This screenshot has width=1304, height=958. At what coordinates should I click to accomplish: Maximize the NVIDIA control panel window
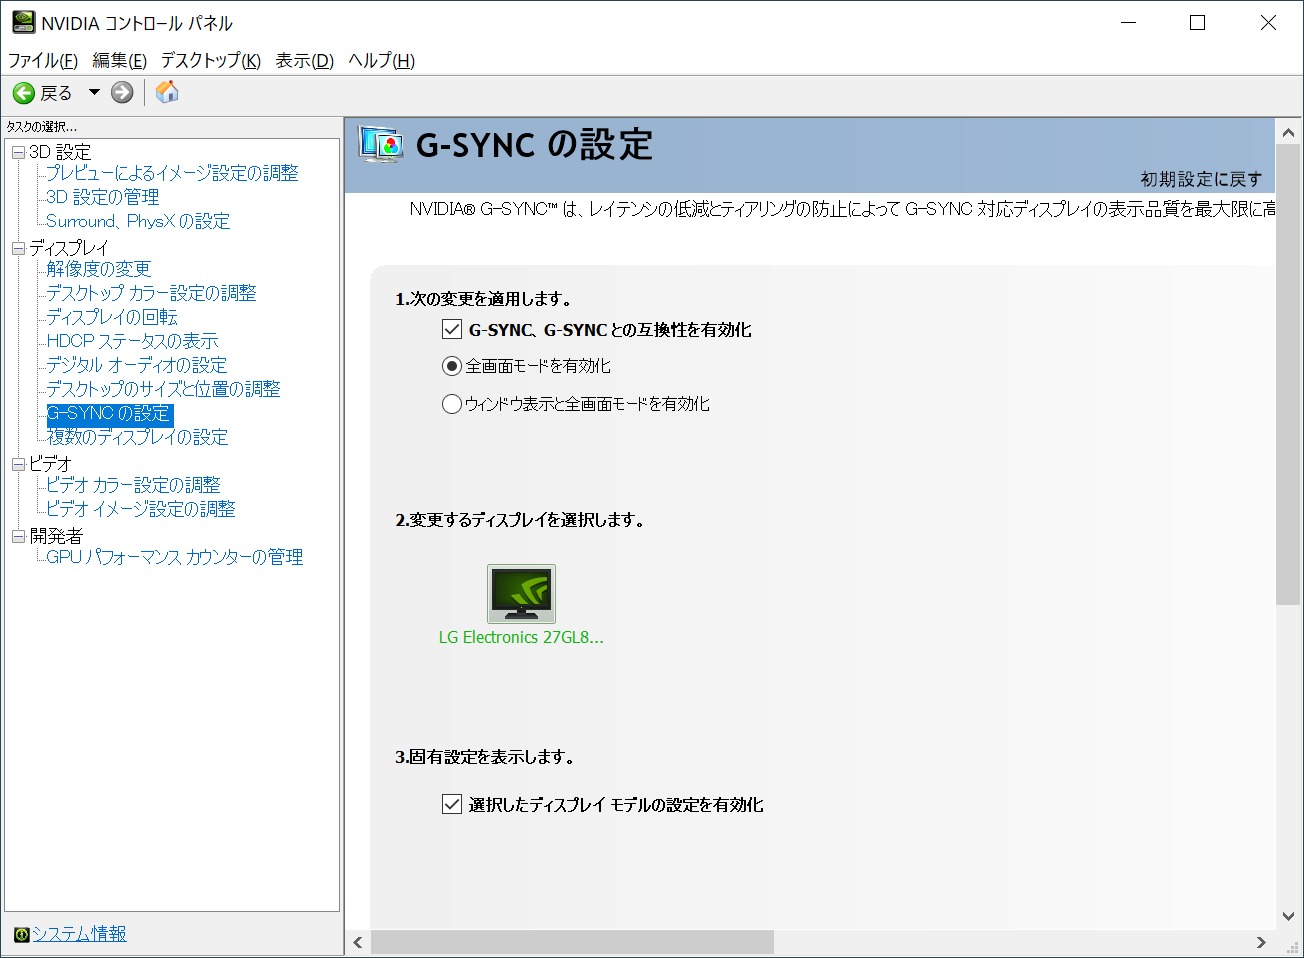pos(1197,23)
